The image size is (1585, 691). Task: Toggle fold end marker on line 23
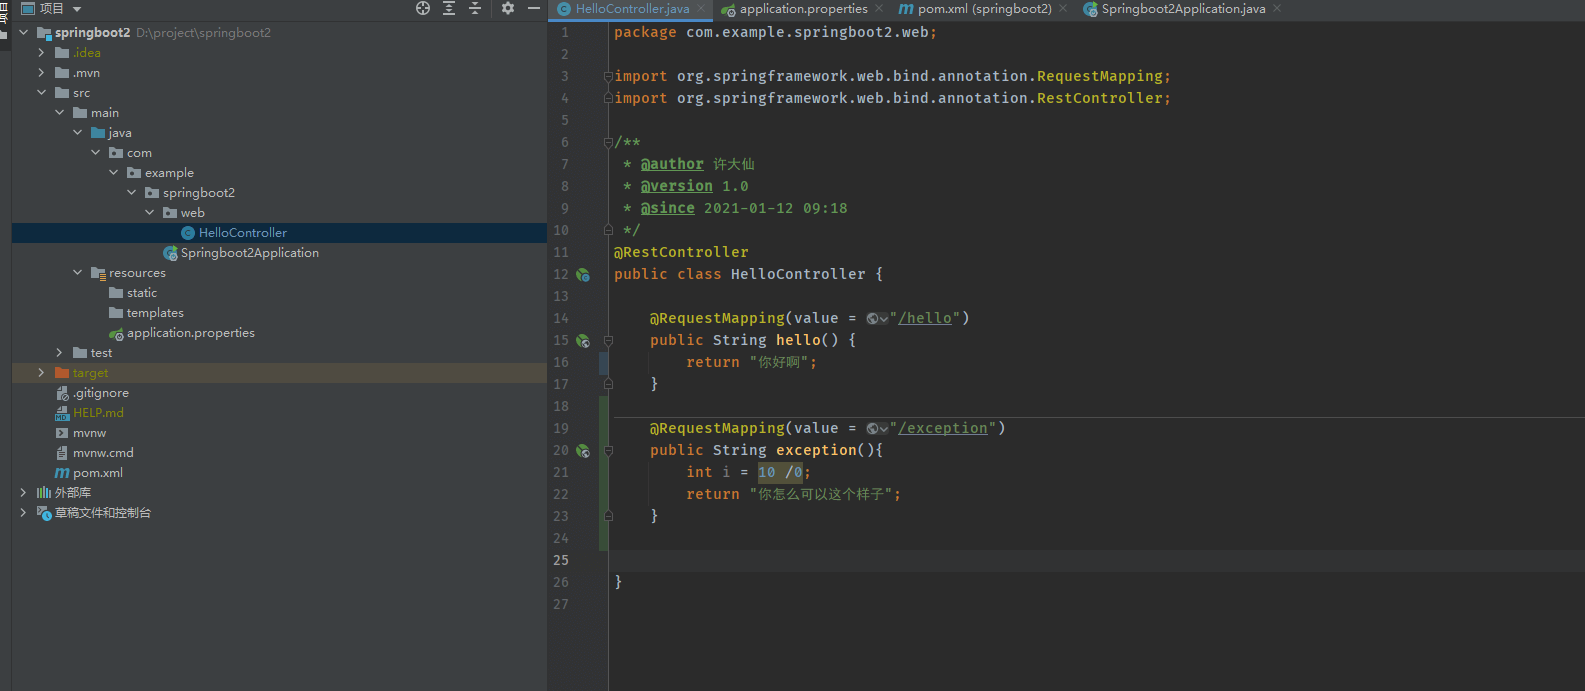point(608,516)
